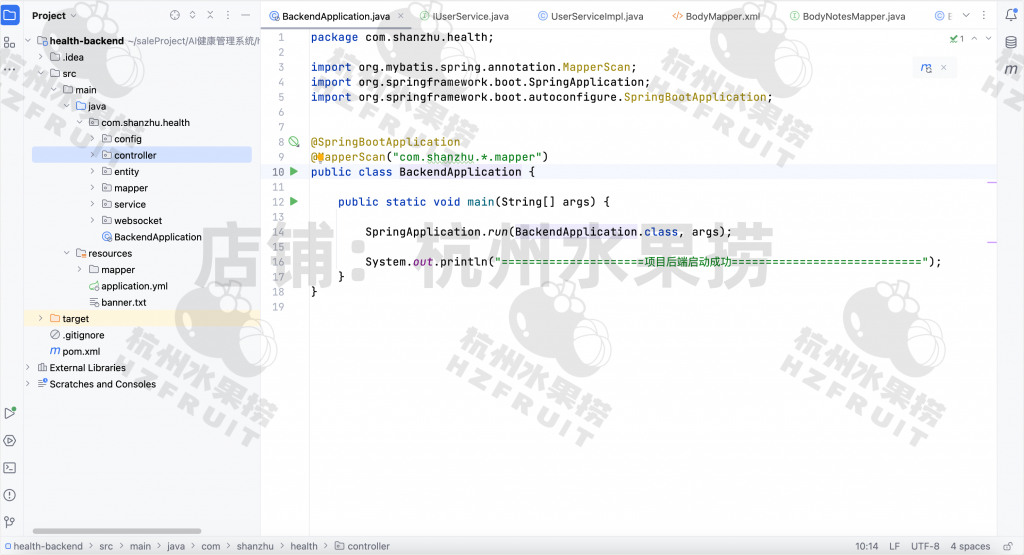
Task: Collapse all in the Project panel
Action: pyautogui.click(x=210, y=16)
